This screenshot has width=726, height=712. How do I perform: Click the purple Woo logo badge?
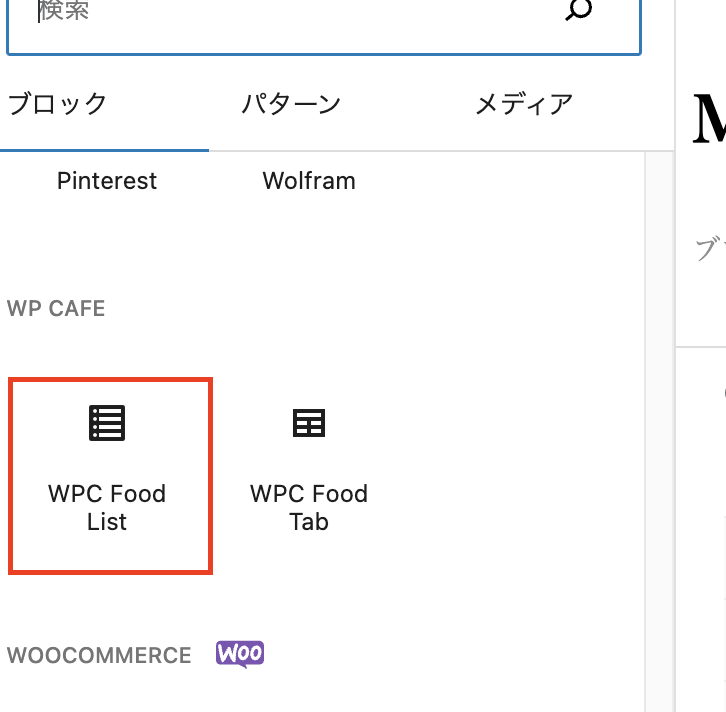pyautogui.click(x=240, y=654)
